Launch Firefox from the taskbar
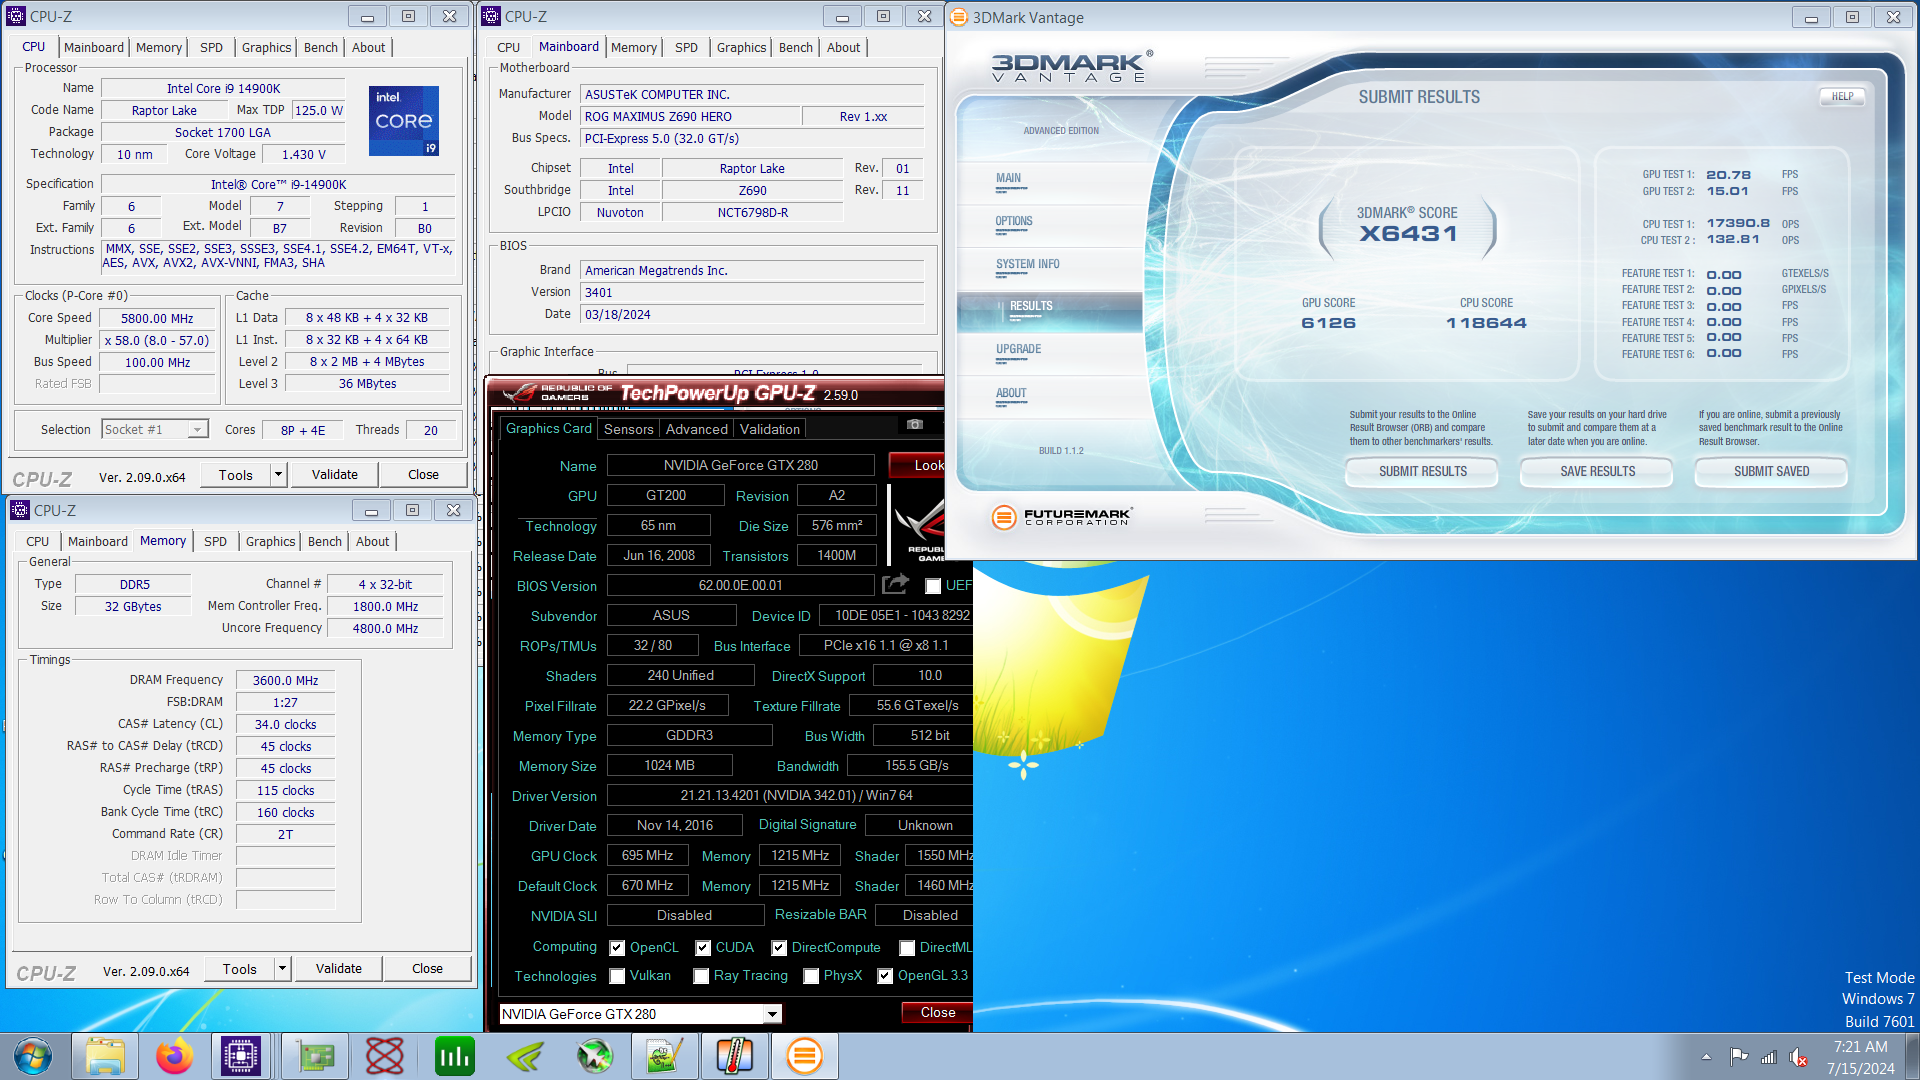Image resolution: width=1920 pixels, height=1080 pixels. tap(175, 1056)
